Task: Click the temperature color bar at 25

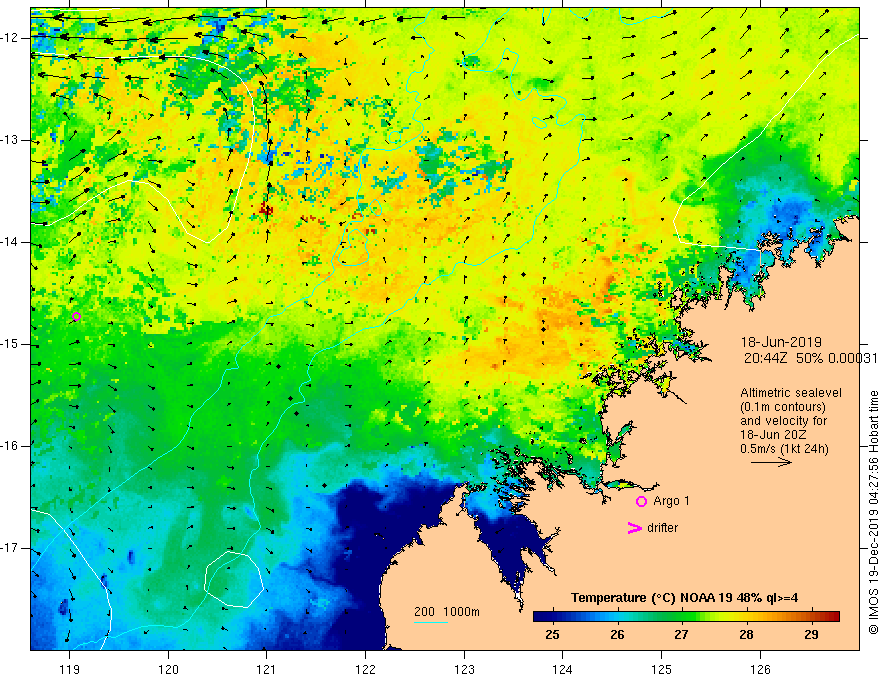Action: tap(553, 617)
